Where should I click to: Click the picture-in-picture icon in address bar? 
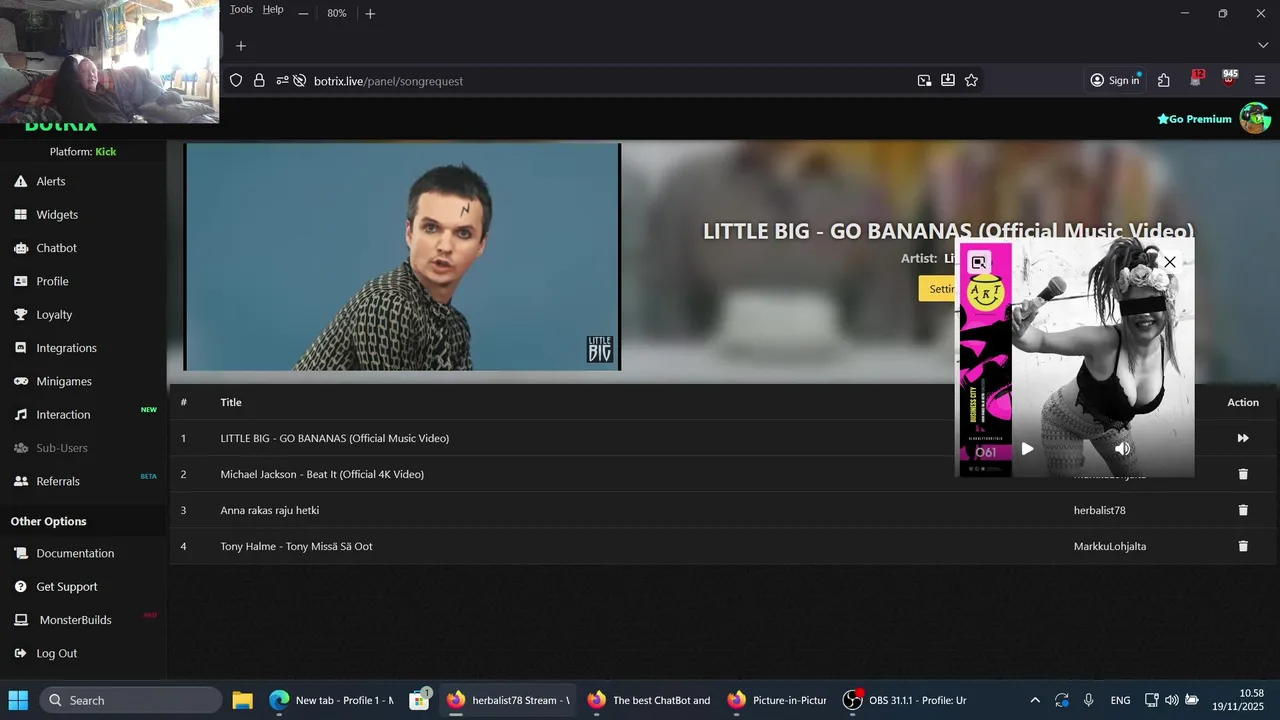tap(925, 81)
